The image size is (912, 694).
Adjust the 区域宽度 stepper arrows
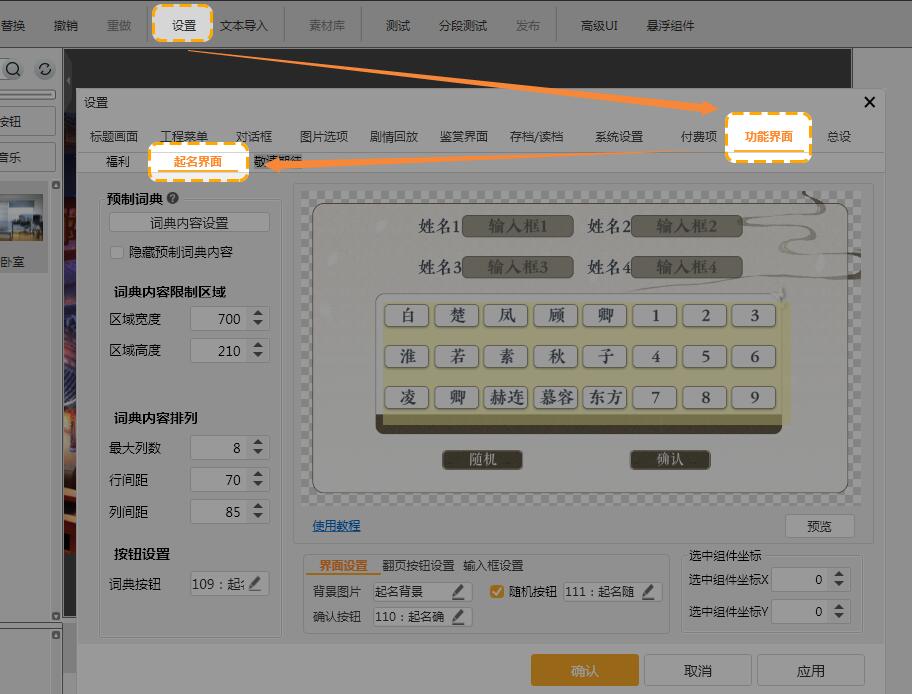(258, 319)
